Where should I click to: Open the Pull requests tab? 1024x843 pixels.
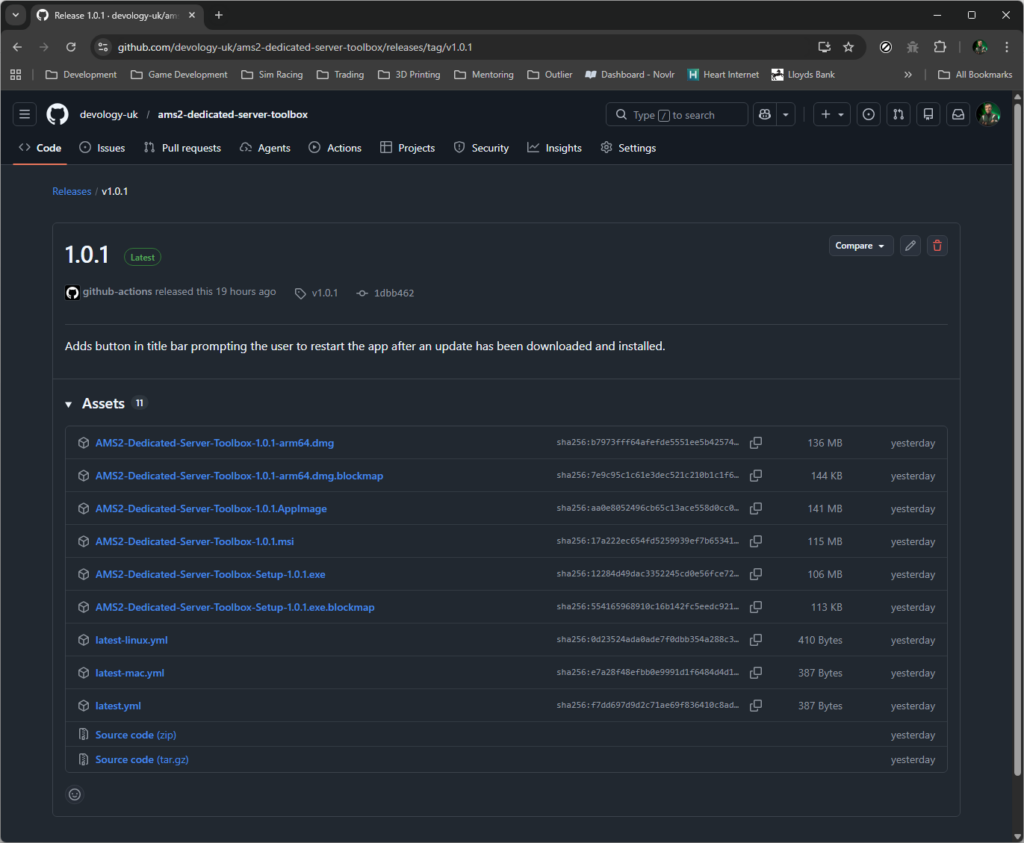coord(182,148)
